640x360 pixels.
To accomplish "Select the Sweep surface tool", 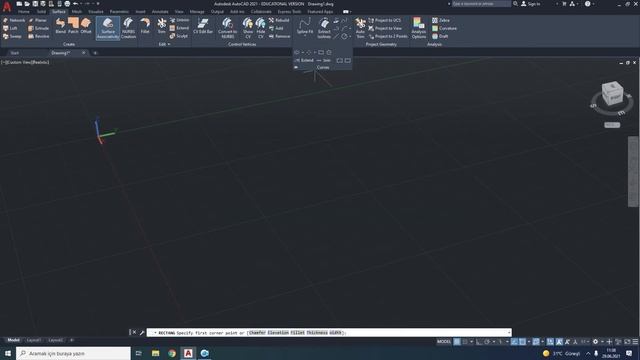I will (12, 36).
